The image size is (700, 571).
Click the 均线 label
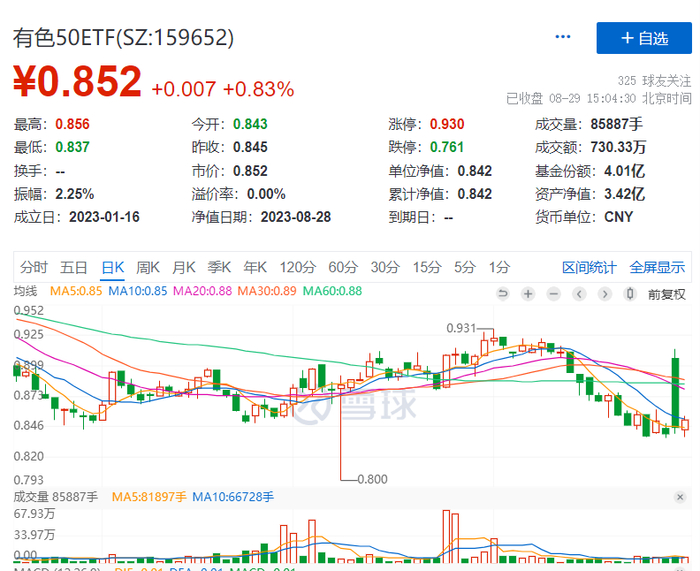[25, 291]
